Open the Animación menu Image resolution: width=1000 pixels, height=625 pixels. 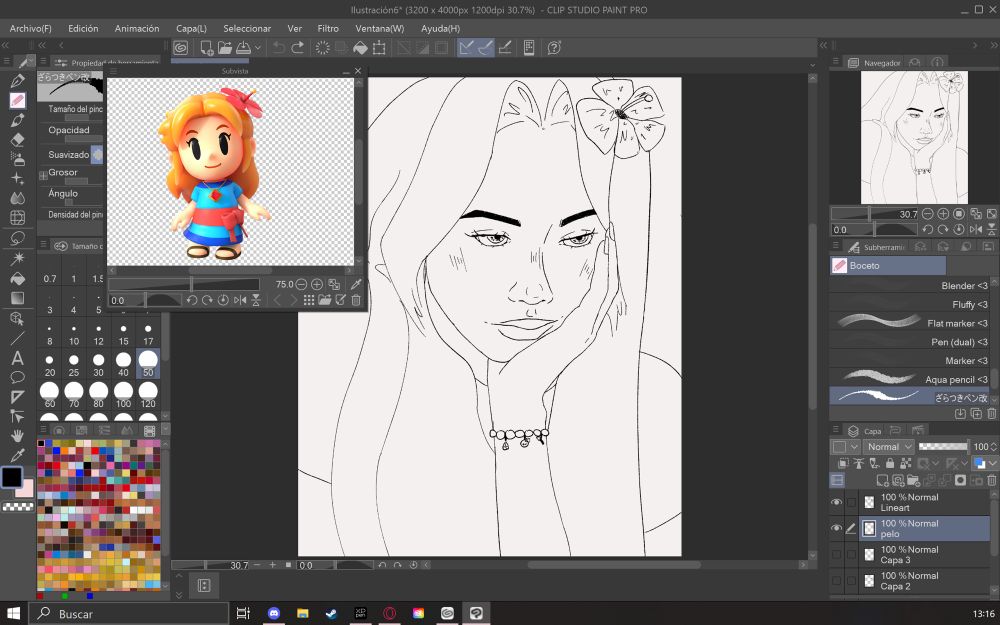137,29
